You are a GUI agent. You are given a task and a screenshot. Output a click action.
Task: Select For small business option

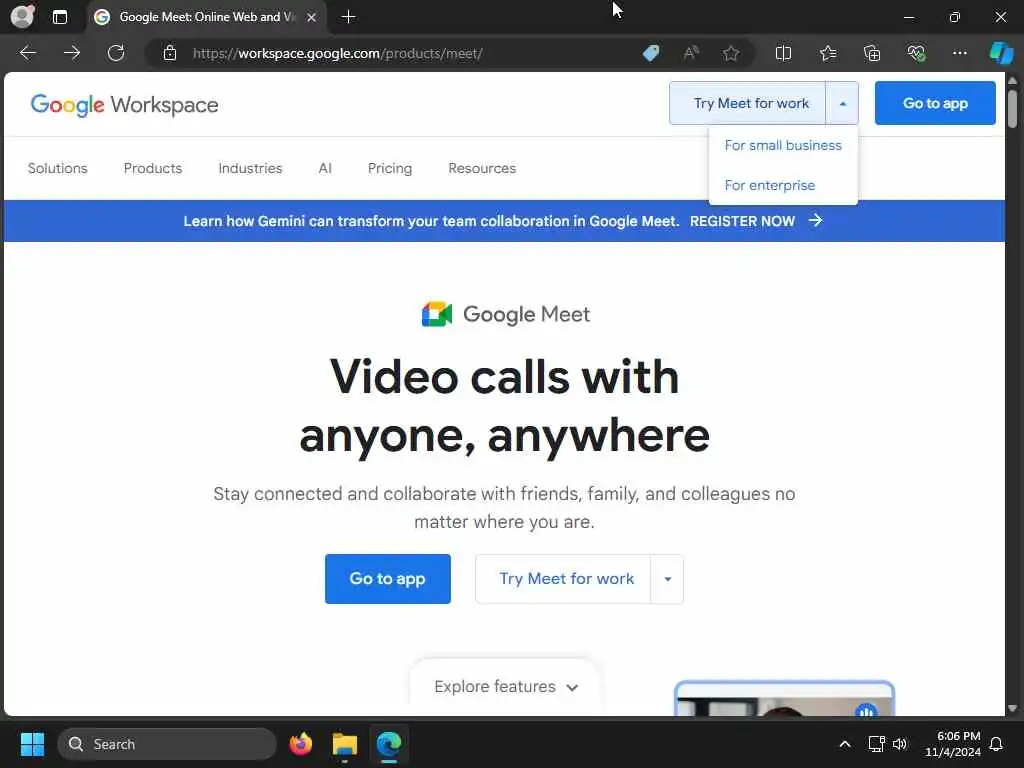click(783, 145)
